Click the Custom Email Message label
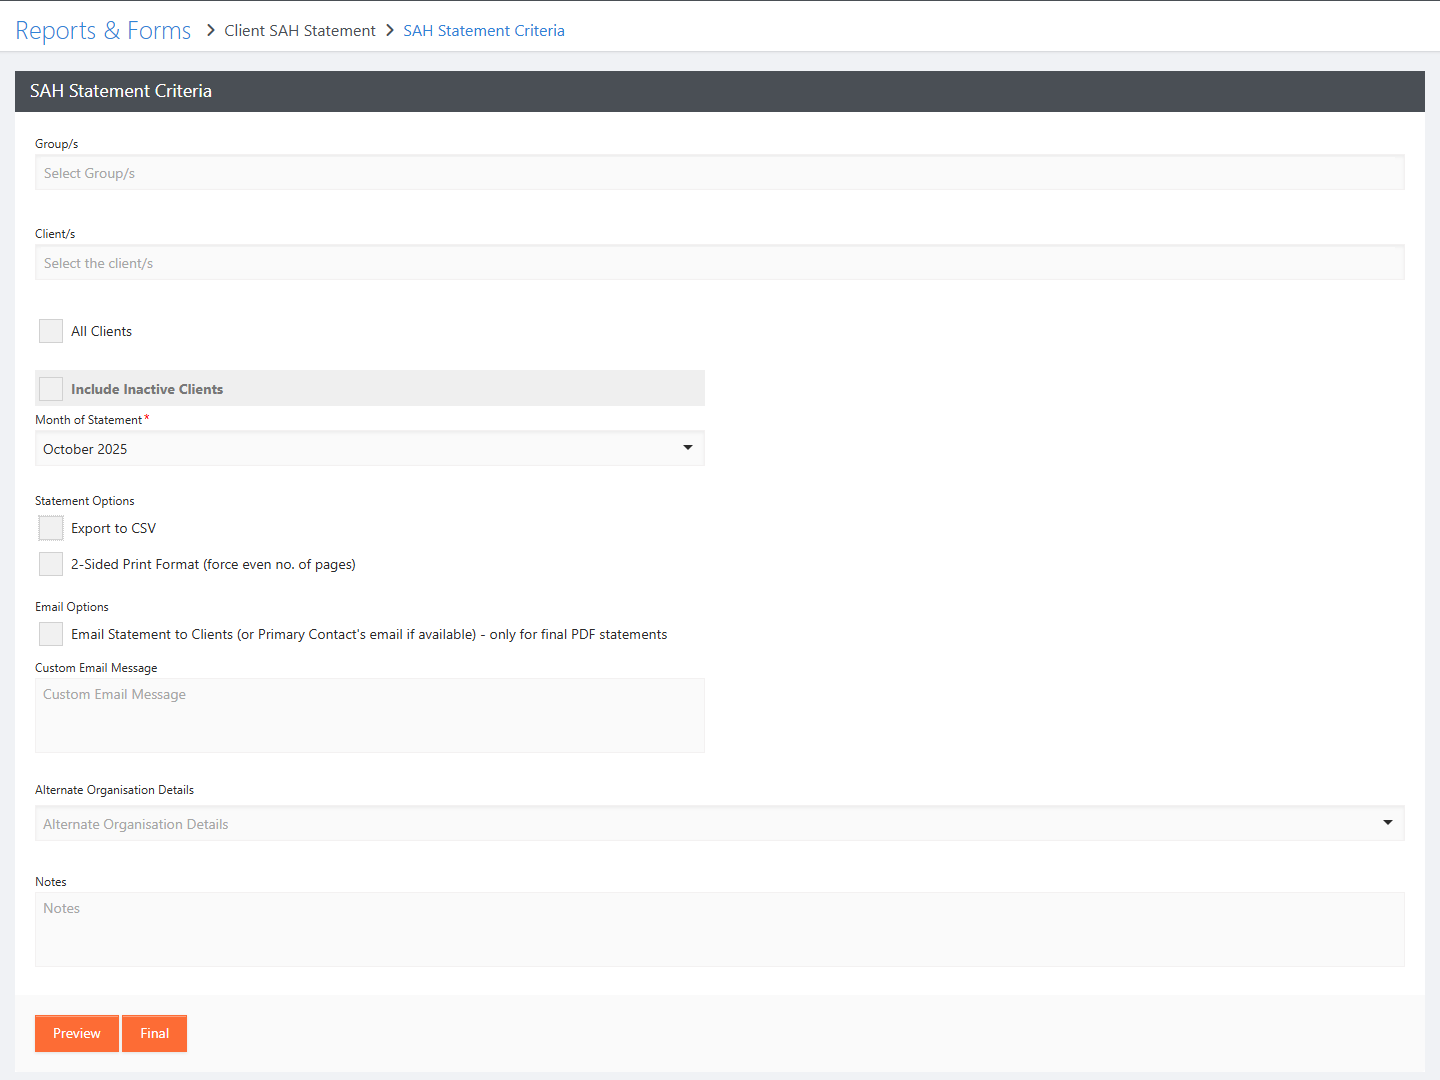 coord(96,668)
